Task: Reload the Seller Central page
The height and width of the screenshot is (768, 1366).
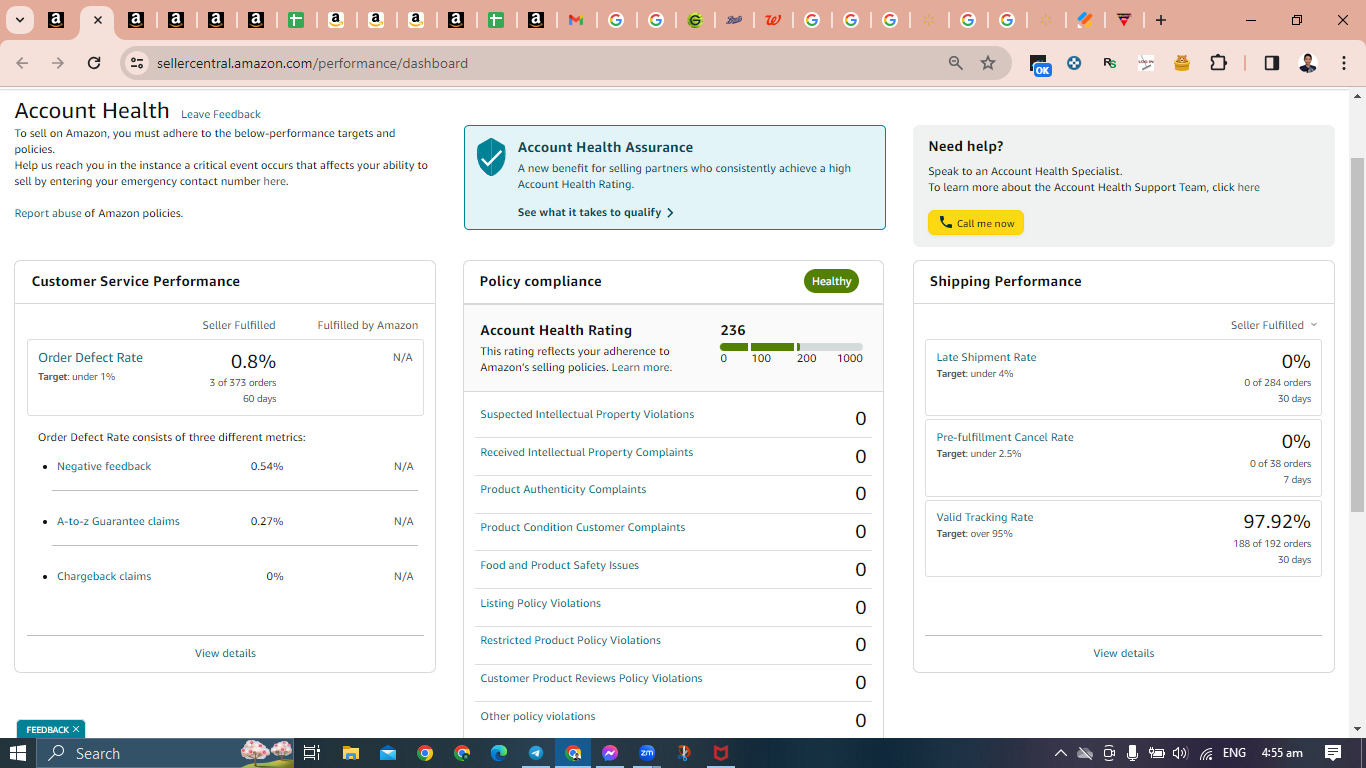Action: pos(94,63)
